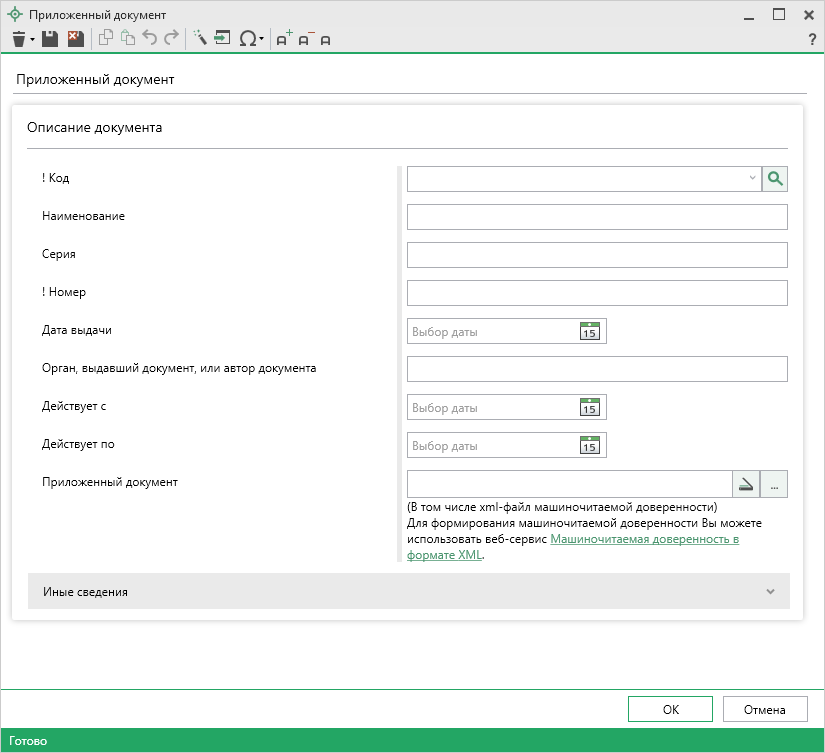Image resolution: width=825 pixels, height=753 pixels.
Task: Browse for file with ellipsis button
Action: coord(775,484)
